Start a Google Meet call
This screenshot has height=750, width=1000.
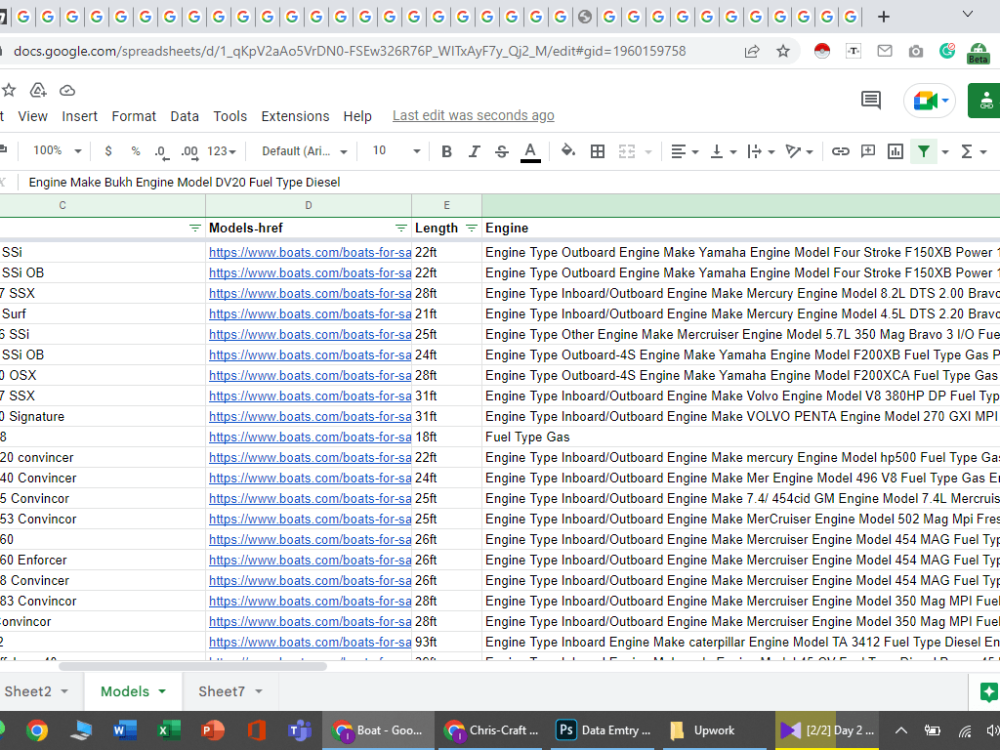(x=929, y=100)
